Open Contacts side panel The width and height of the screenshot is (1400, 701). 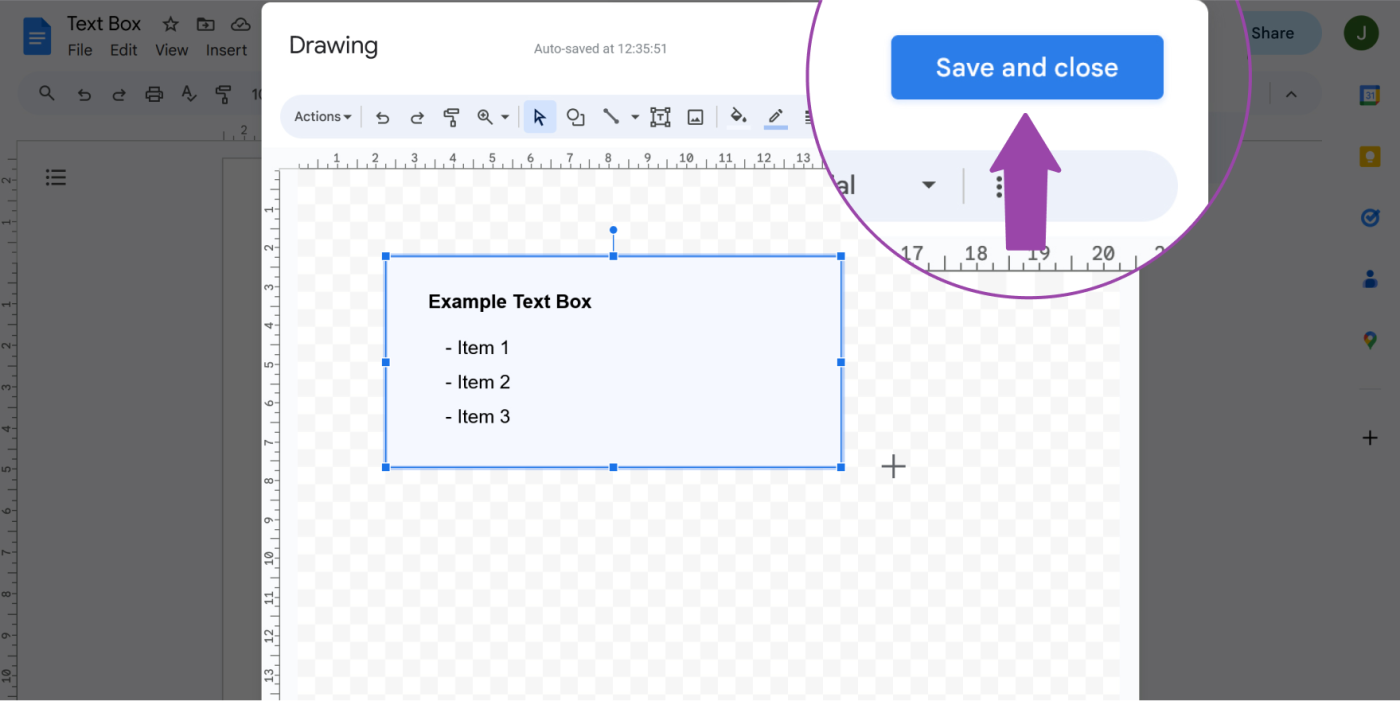[1370, 279]
